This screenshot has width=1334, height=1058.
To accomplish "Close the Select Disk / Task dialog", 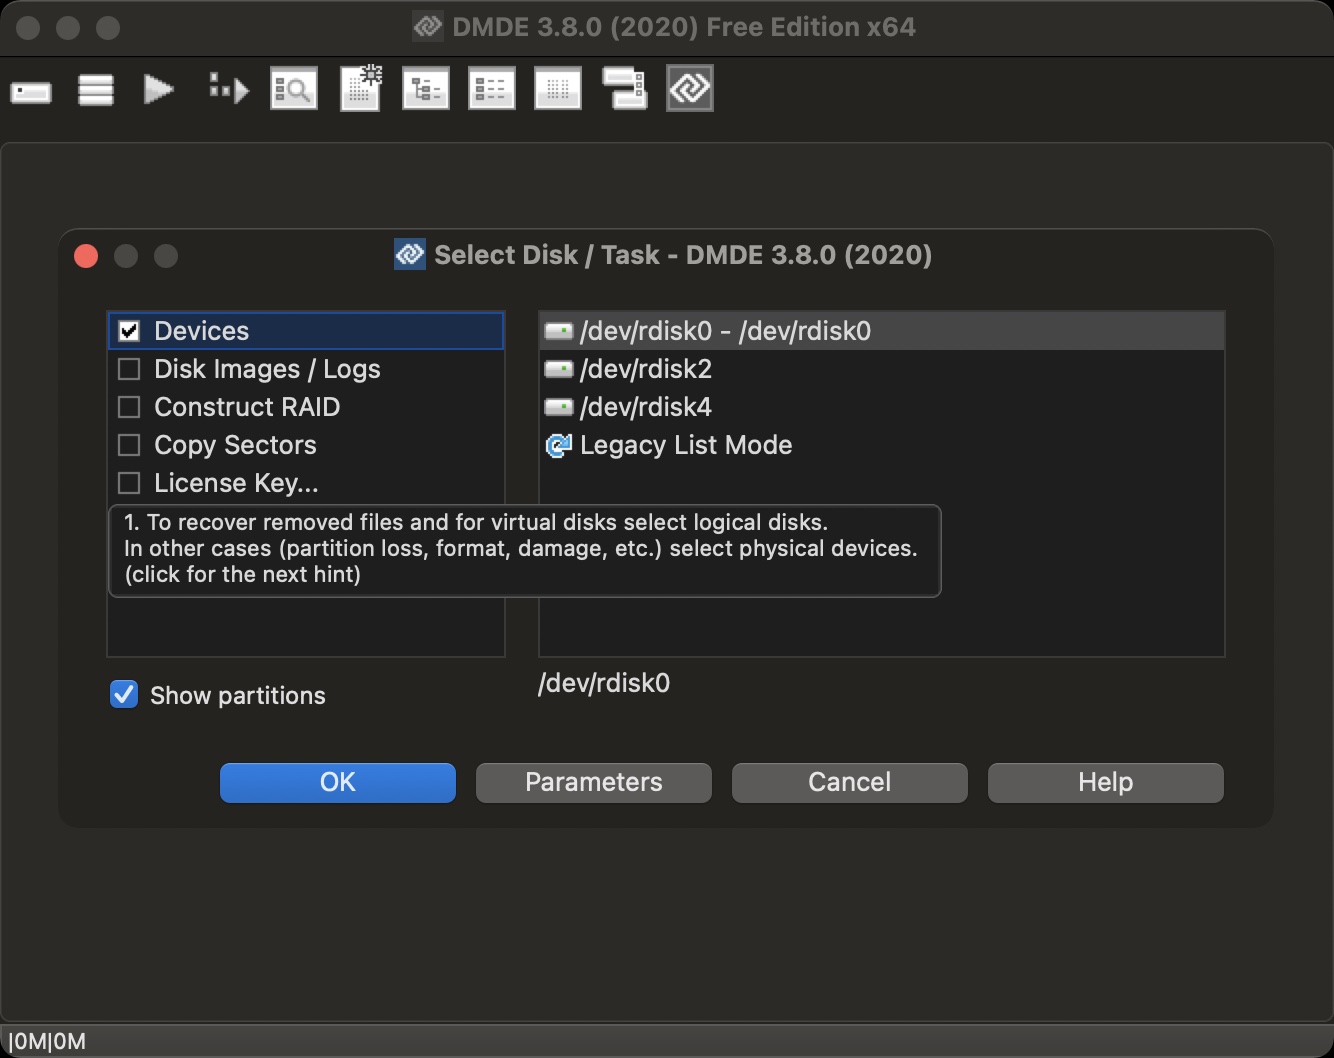I will point(86,256).
